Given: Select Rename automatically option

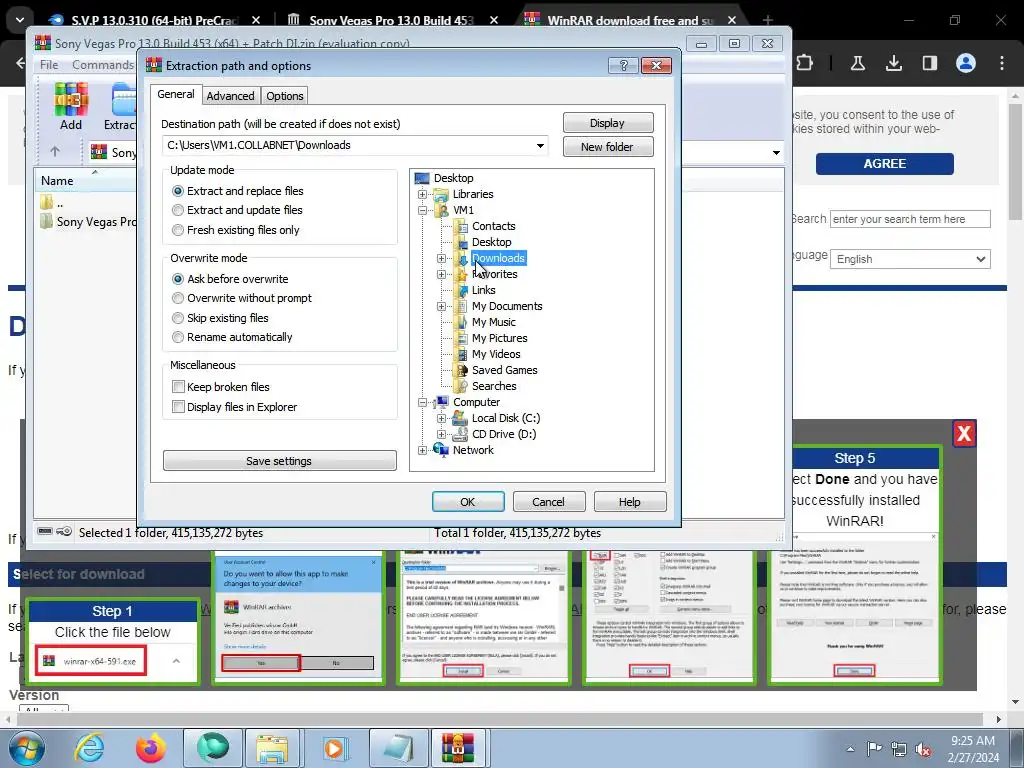Looking at the screenshot, I should tap(178, 337).
